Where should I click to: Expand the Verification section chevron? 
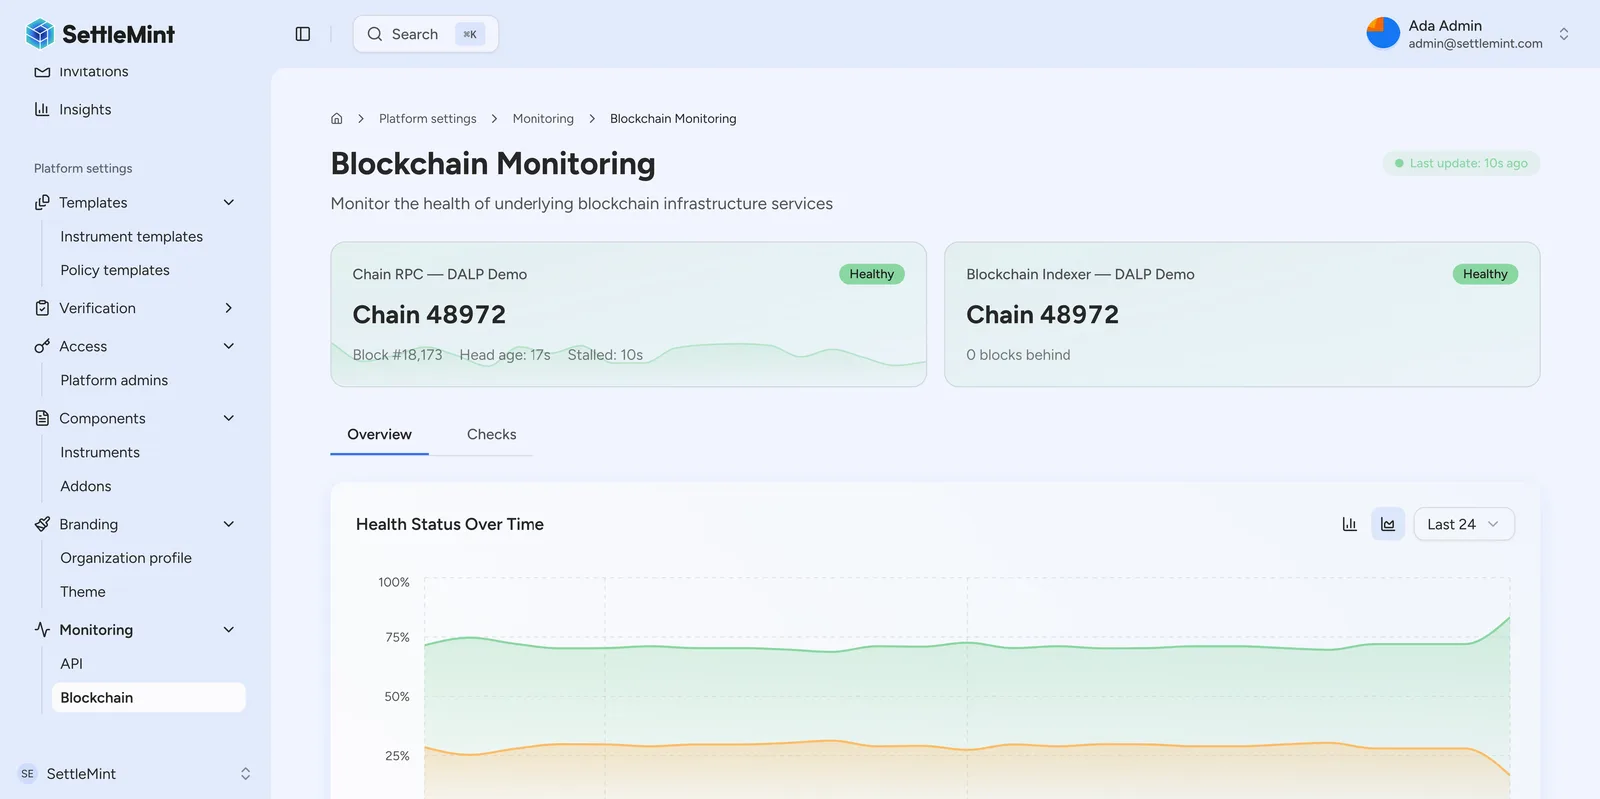(229, 308)
